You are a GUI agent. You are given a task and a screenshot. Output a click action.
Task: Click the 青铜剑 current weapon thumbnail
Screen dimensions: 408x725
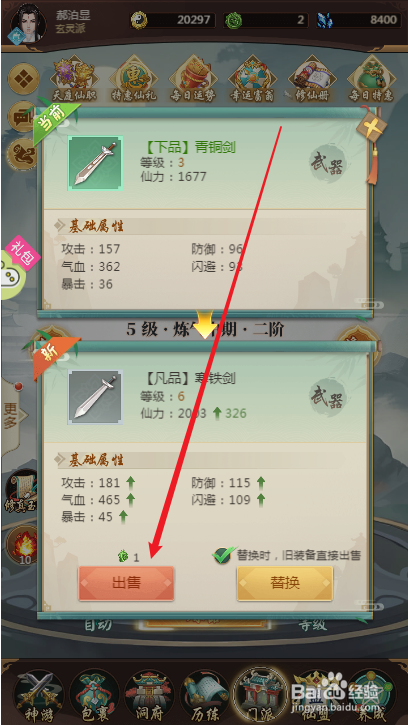pos(95,163)
